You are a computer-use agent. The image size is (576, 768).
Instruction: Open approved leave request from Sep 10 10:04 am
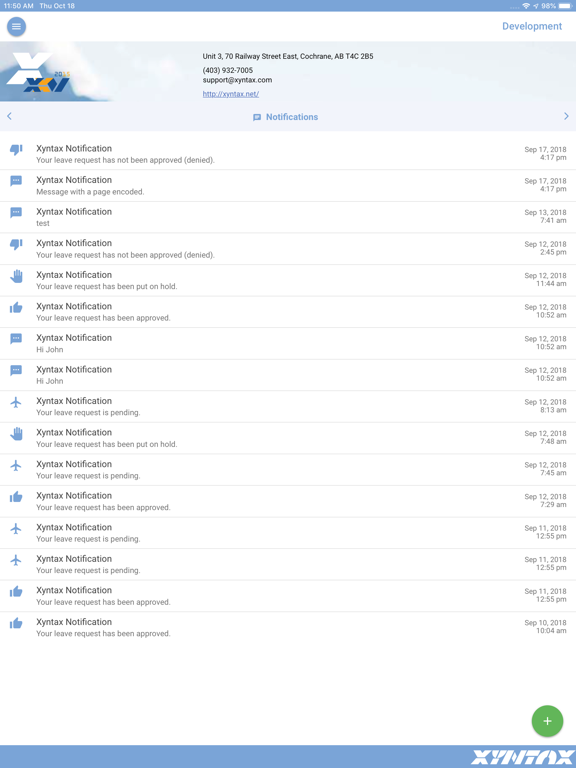(x=288, y=628)
